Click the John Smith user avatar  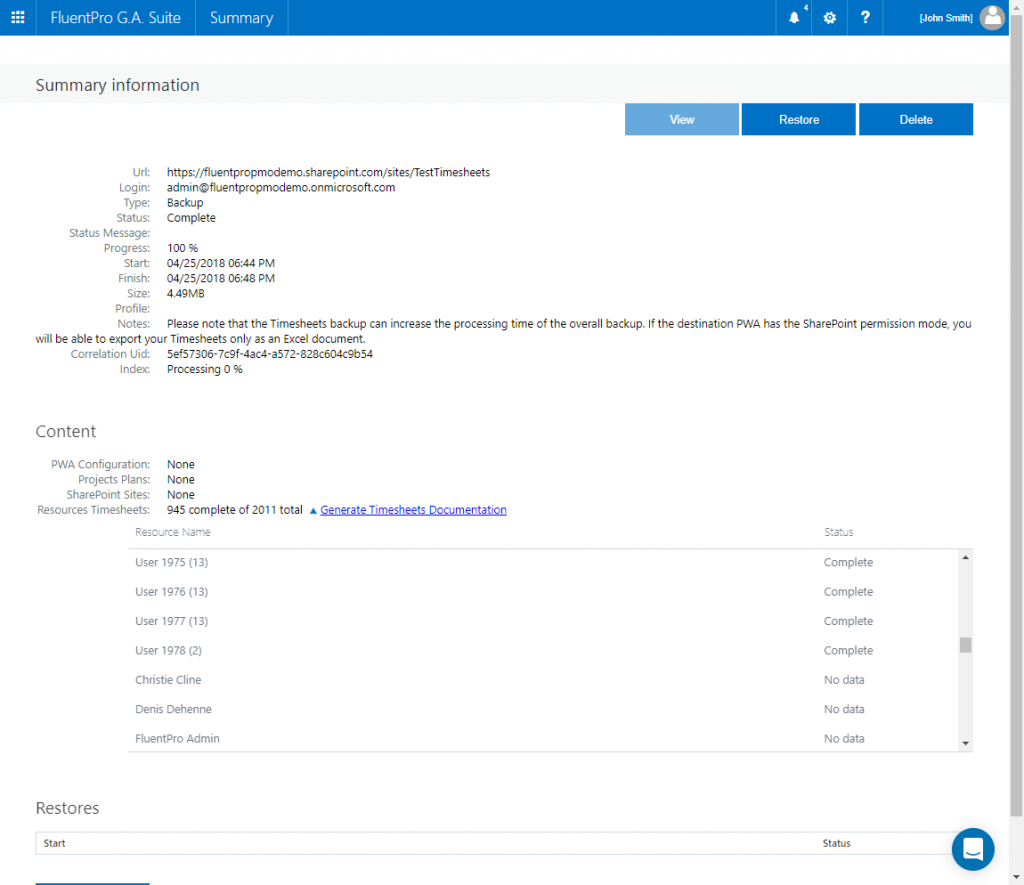click(992, 18)
